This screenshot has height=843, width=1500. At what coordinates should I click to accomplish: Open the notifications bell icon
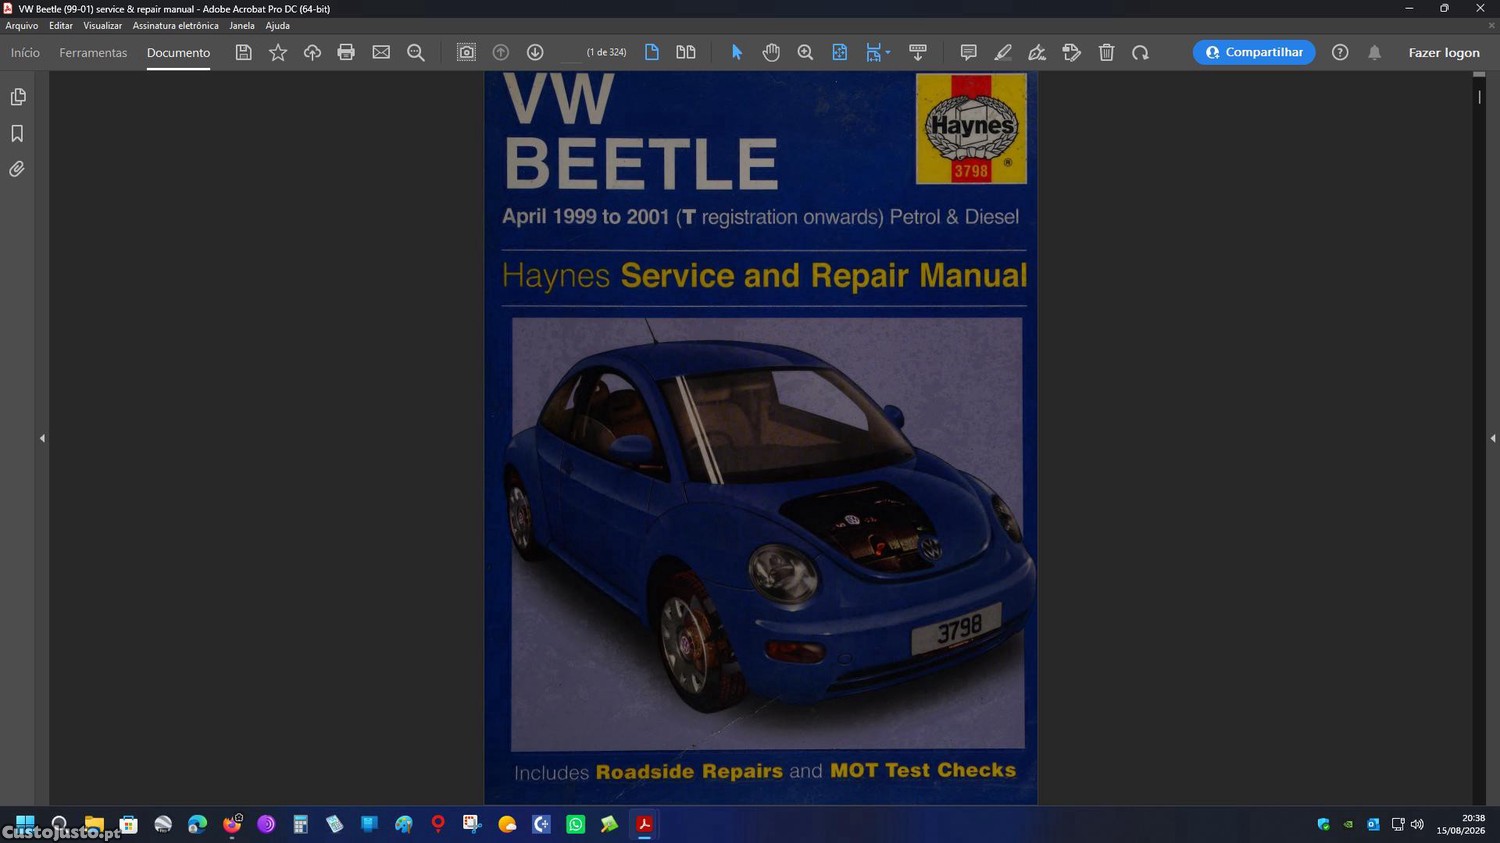1375,52
